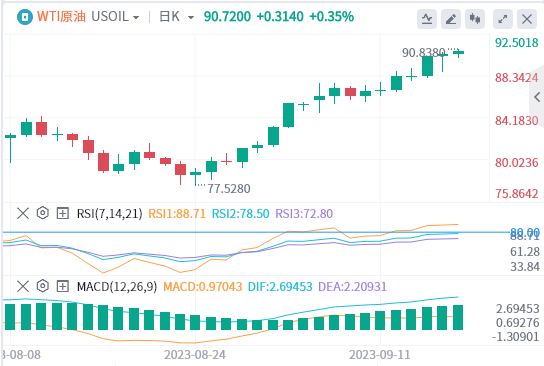Click the MACD(12,26,9) label
The image size is (544, 366).
117,287
